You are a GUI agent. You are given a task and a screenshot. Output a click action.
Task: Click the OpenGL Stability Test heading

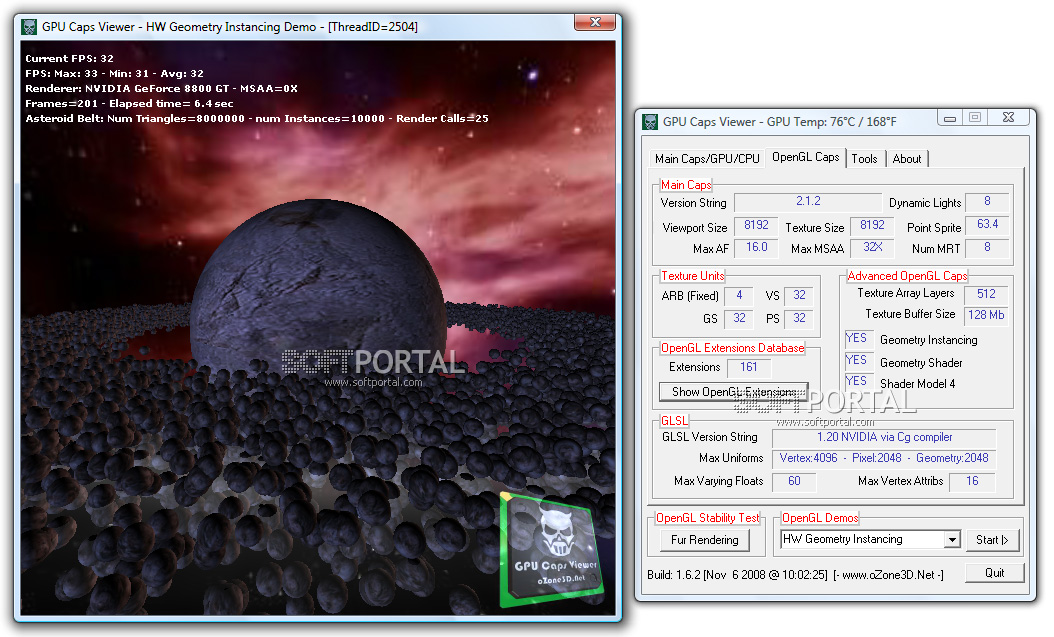click(707, 518)
